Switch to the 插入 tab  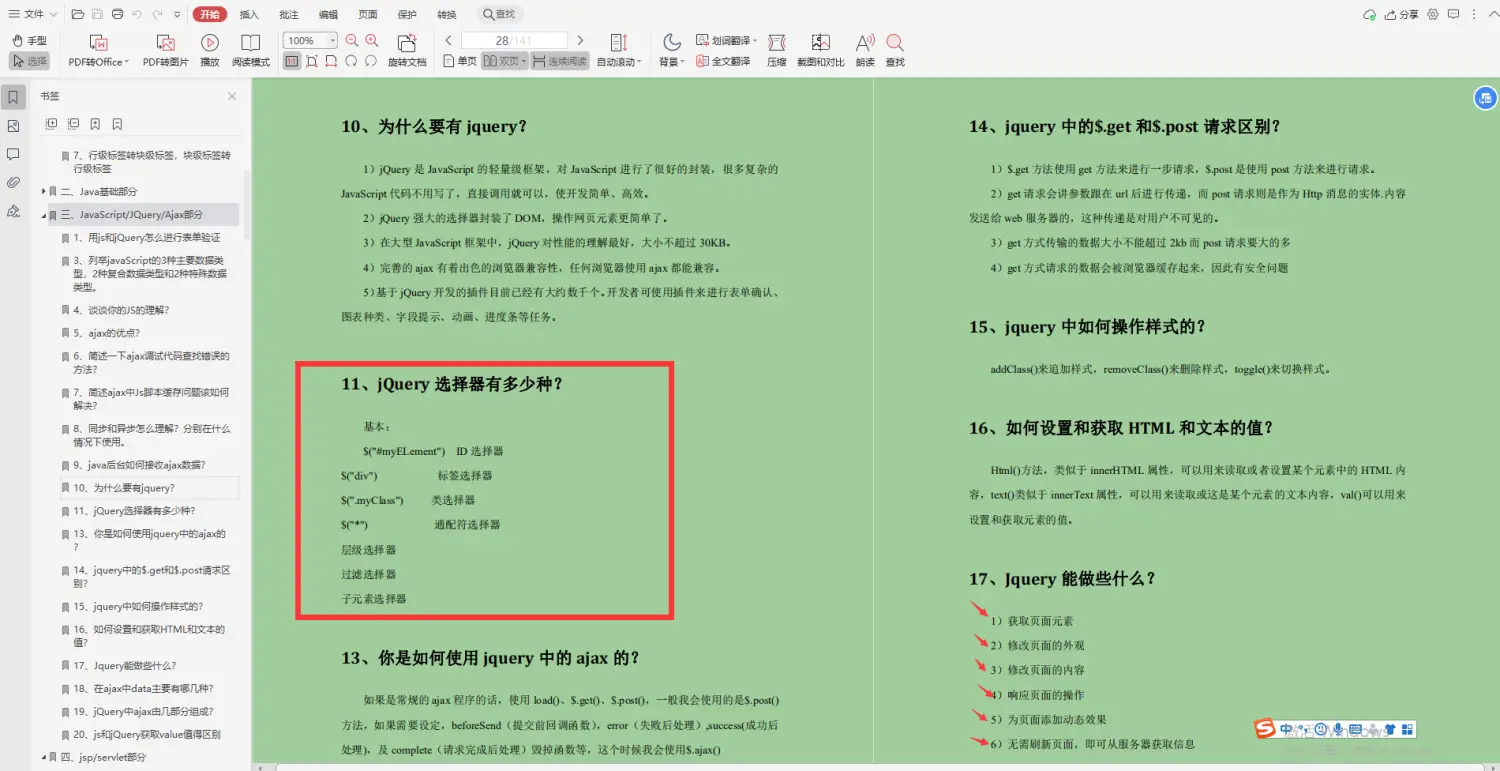click(x=249, y=14)
